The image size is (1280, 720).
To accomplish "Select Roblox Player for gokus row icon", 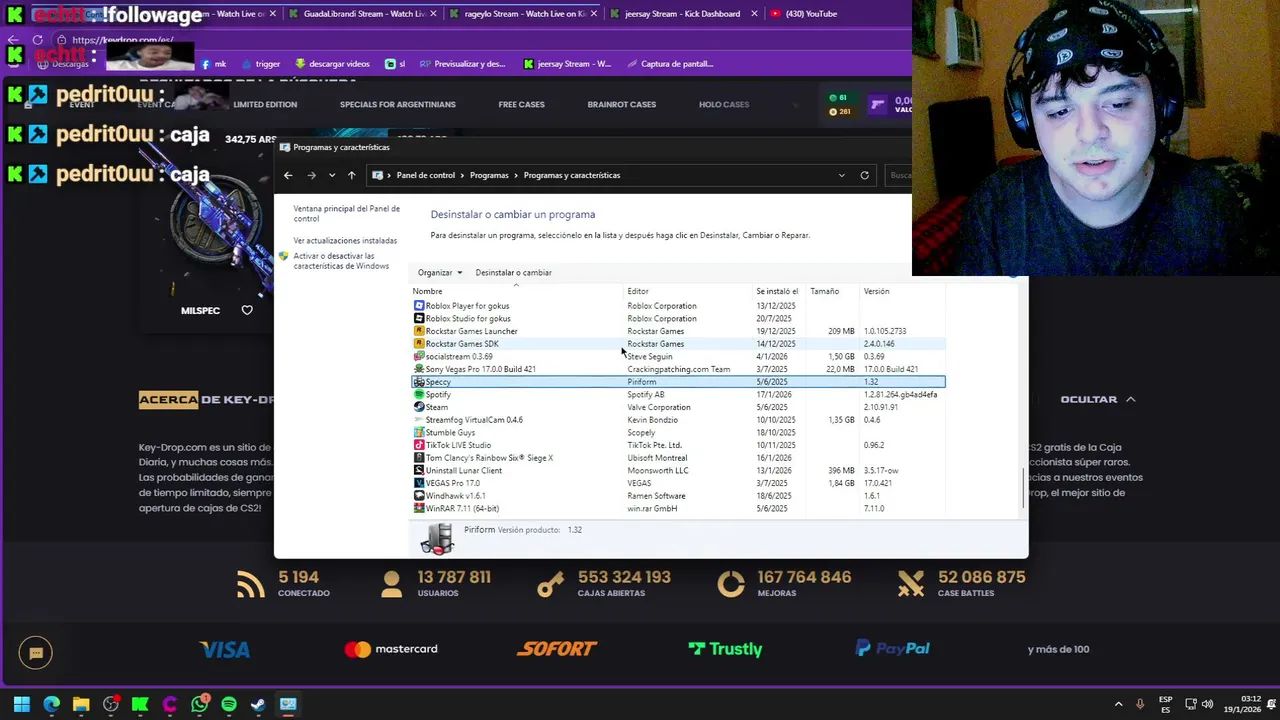I will pos(419,306).
